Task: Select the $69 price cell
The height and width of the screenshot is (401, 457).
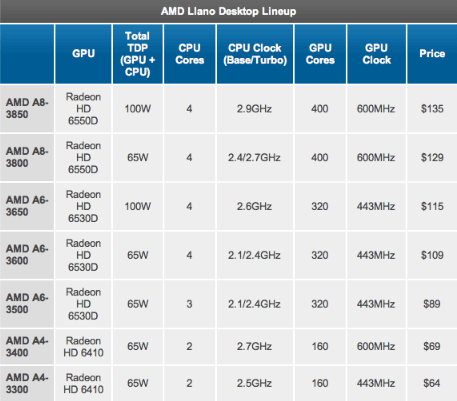Action: (432, 346)
